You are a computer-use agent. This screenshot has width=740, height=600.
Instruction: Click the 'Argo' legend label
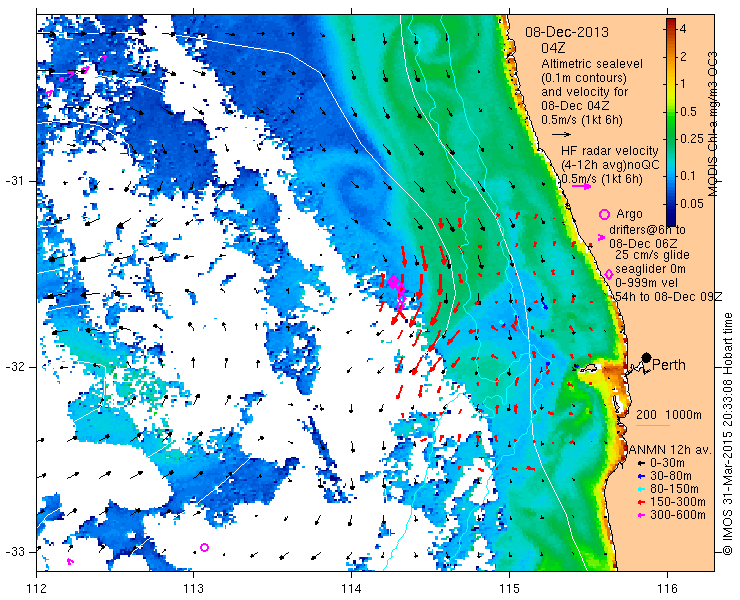pyautogui.click(x=629, y=214)
